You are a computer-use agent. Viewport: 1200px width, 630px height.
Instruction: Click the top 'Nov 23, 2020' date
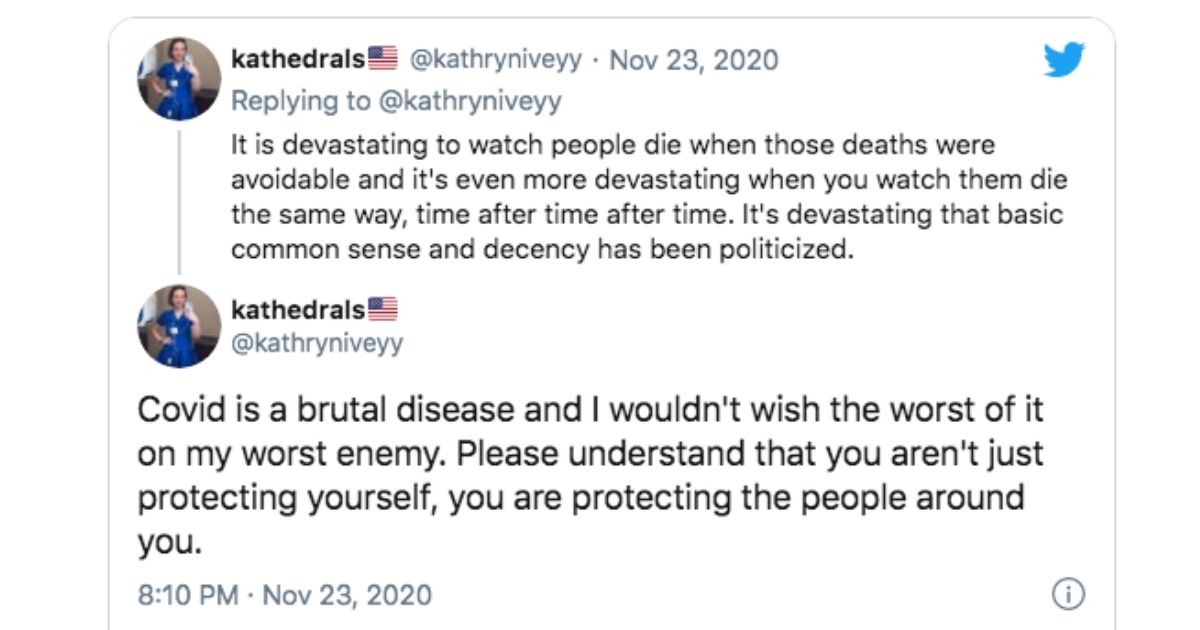pyautogui.click(x=693, y=59)
